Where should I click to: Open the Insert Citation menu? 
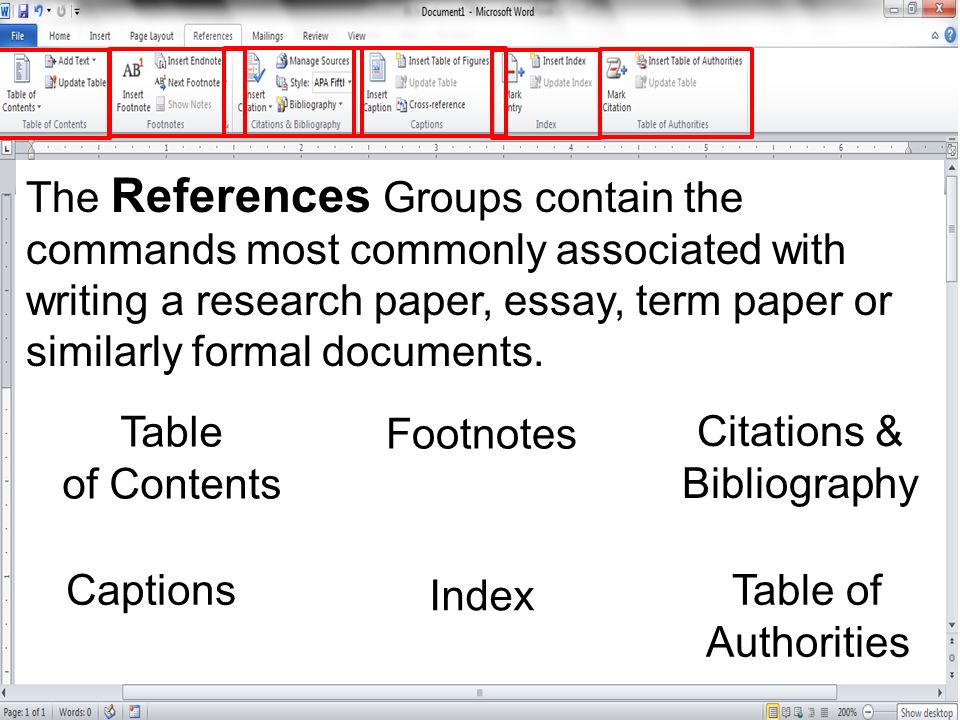click(257, 83)
